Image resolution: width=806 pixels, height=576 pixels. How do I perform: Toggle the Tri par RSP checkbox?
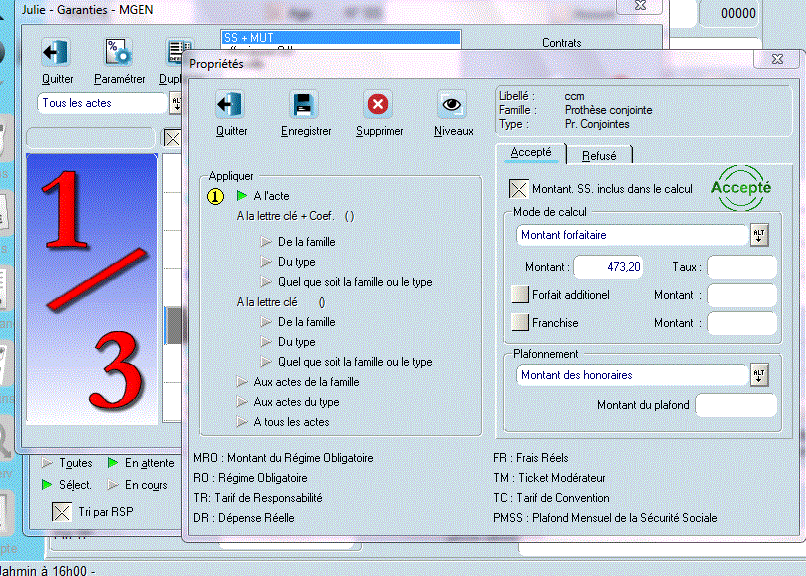pyautogui.click(x=62, y=512)
